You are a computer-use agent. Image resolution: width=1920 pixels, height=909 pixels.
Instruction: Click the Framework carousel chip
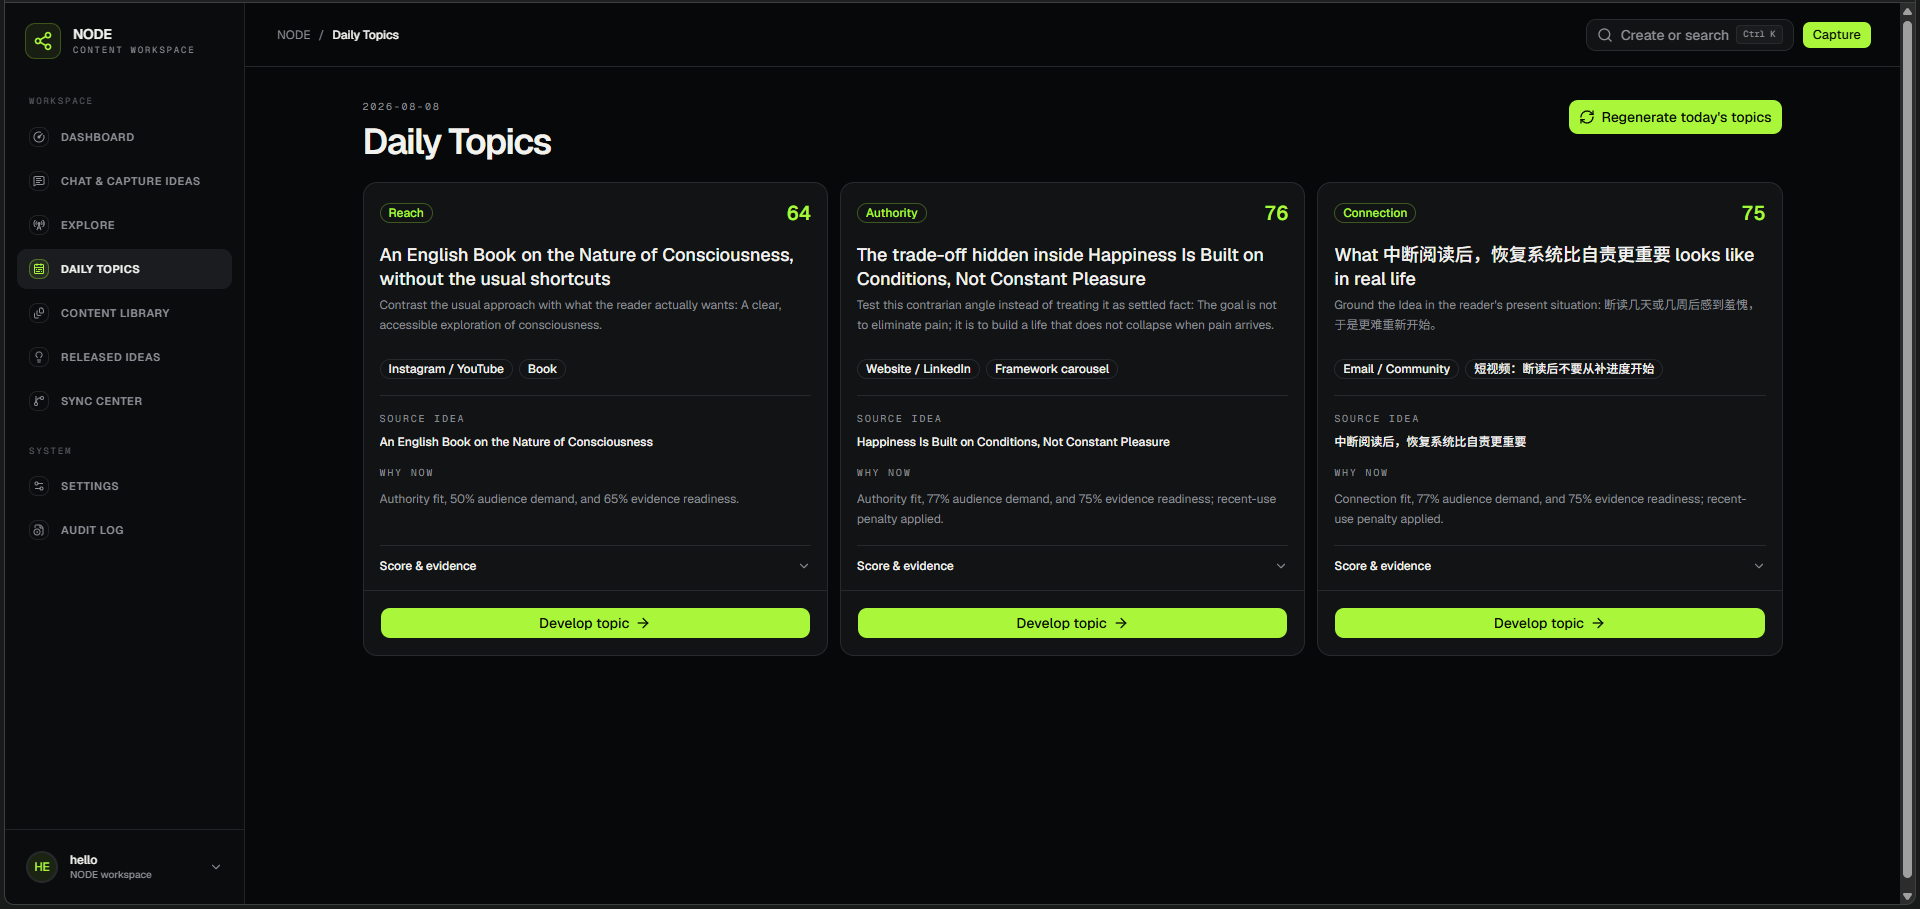pyautogui.click(x=1052, y=369)
